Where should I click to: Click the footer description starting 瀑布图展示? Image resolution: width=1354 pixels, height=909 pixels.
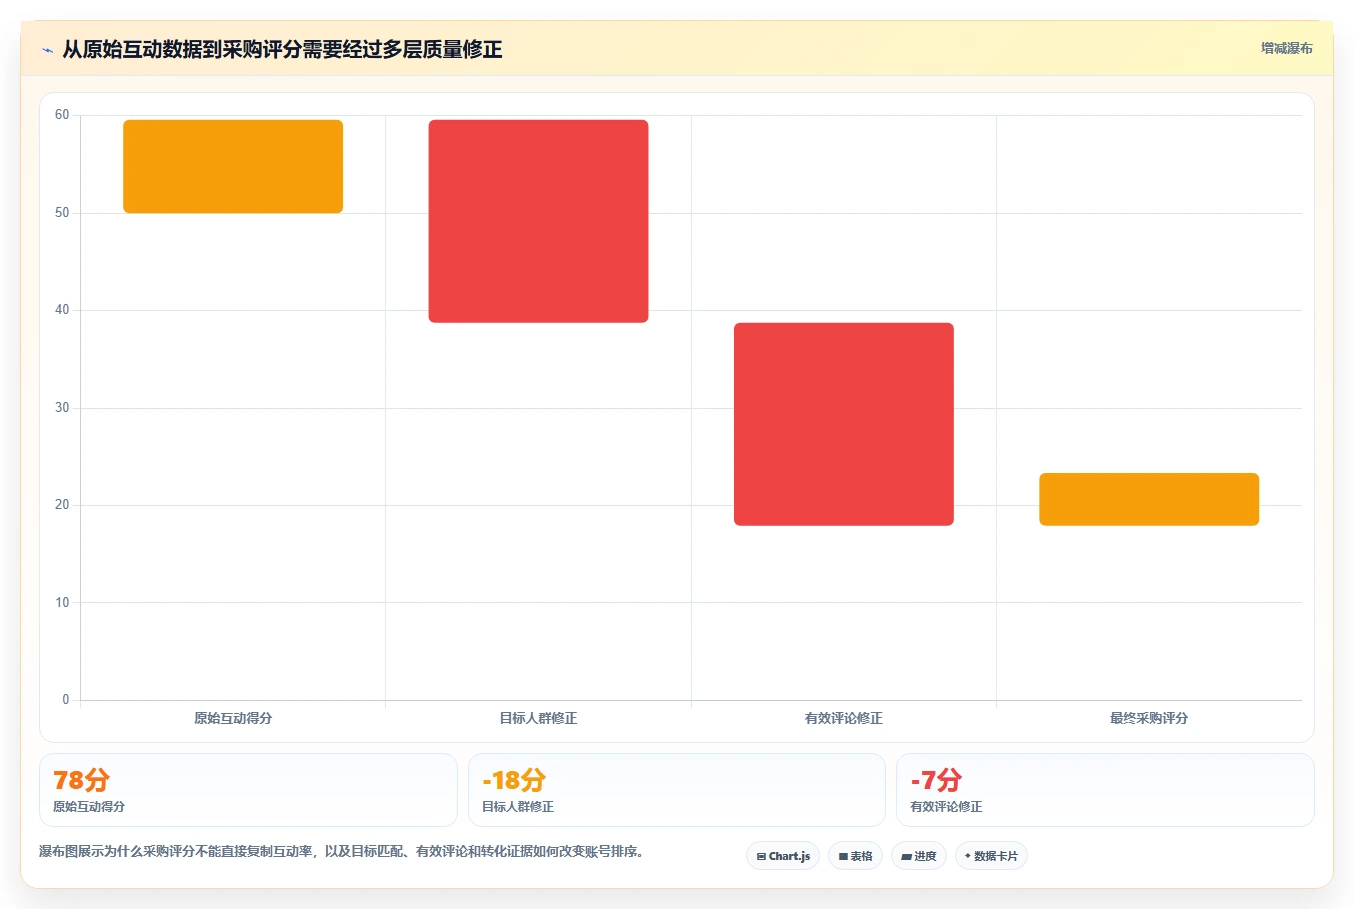344,852
